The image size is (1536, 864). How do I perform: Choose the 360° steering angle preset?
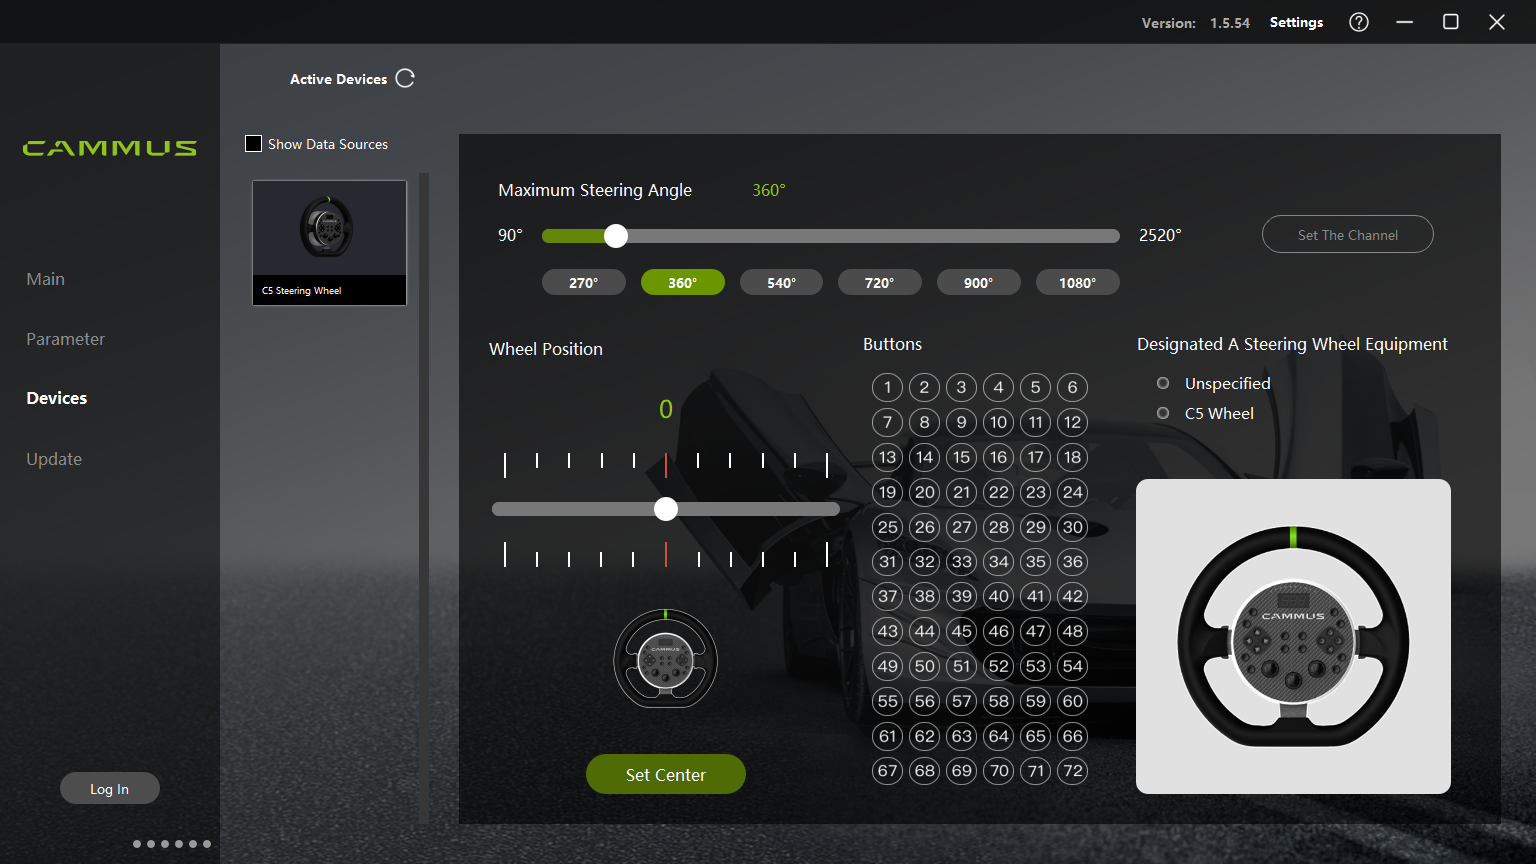pyautogui.click(x=682, y=282)
